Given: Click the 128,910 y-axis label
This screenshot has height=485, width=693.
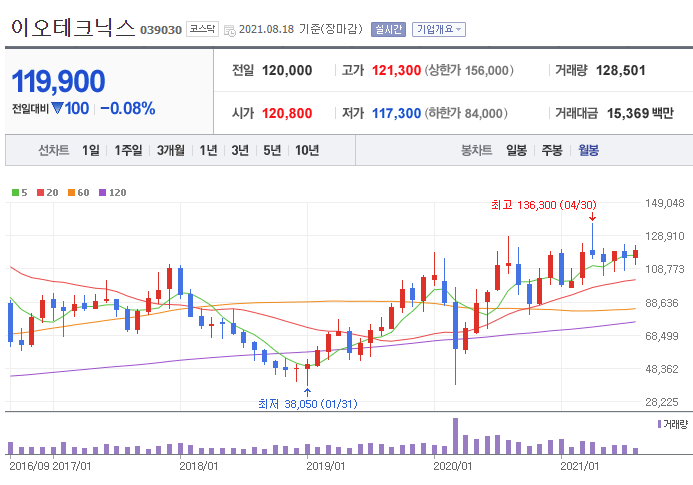Looking at the screenshot, I should pos(664,236).
